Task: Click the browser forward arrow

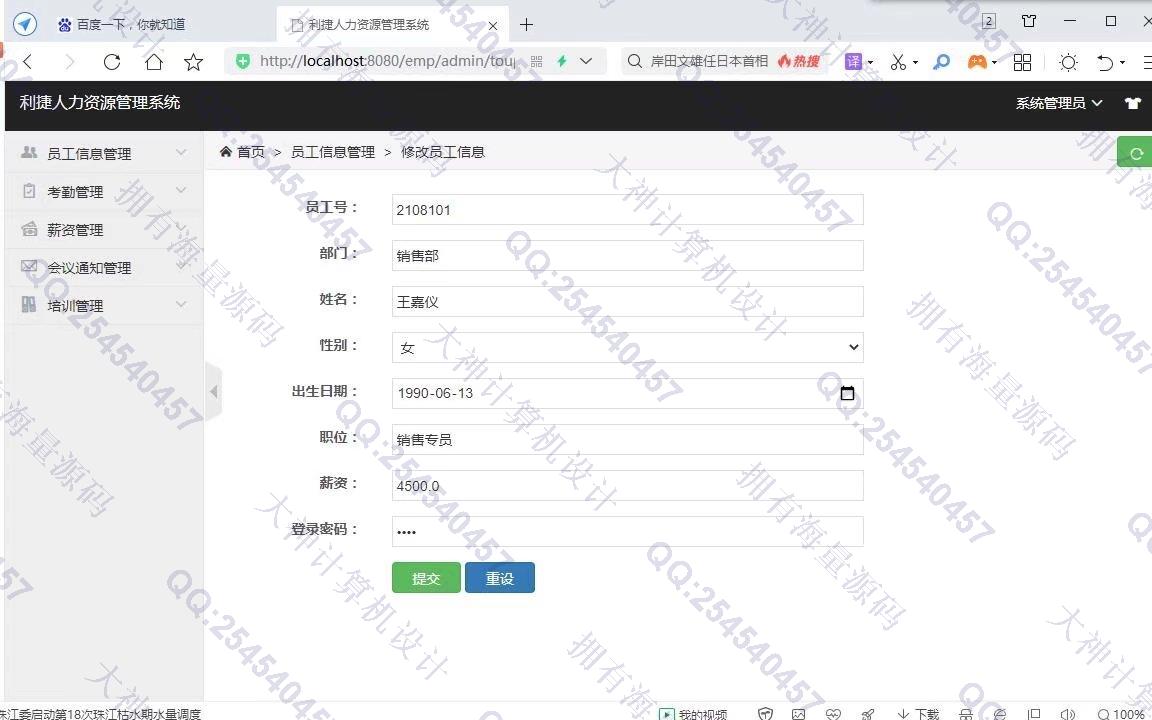Action: point(71,62)
